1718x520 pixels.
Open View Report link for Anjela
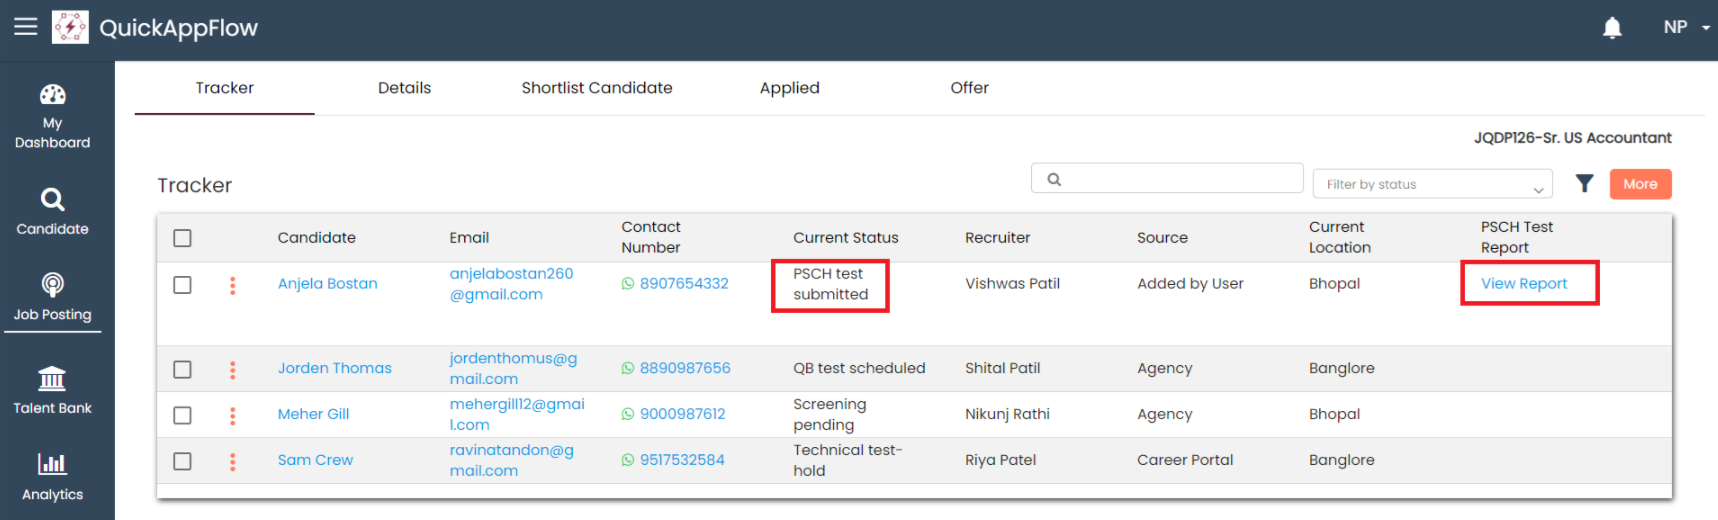(1524, 284)
